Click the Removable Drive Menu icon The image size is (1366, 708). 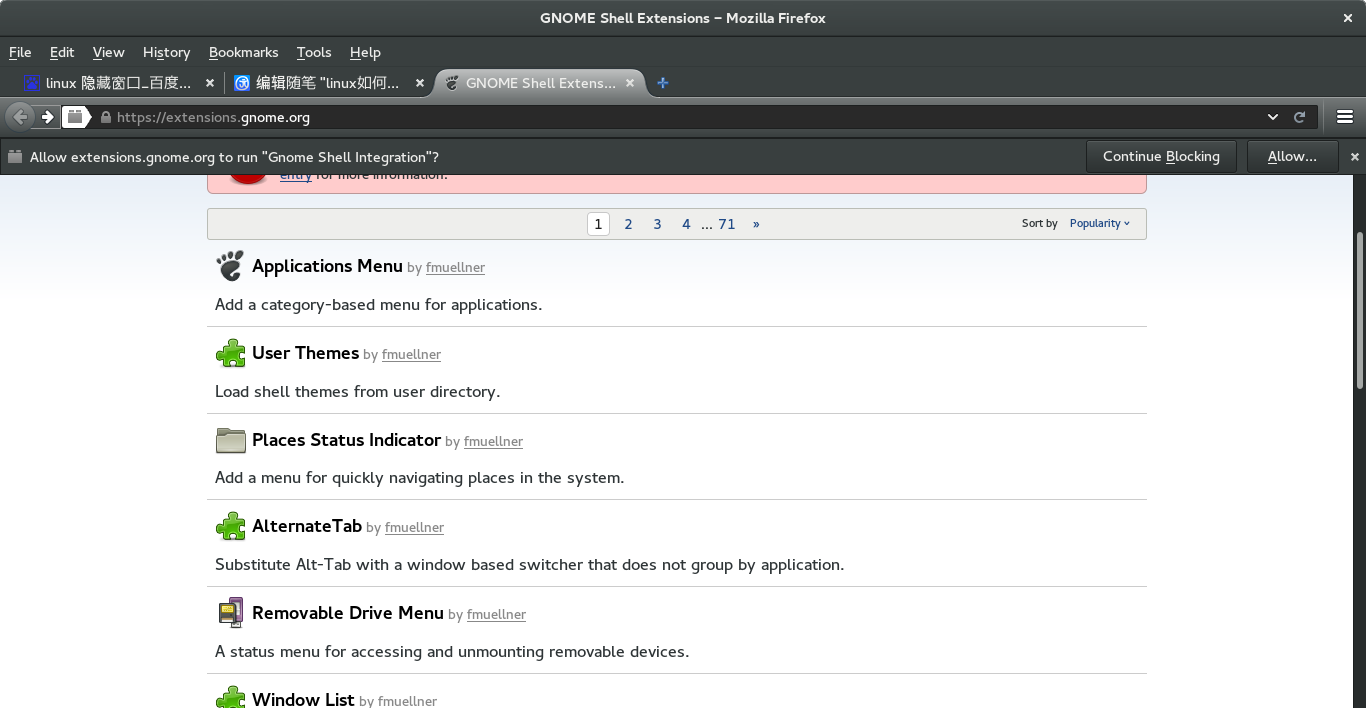pos(230,613)
